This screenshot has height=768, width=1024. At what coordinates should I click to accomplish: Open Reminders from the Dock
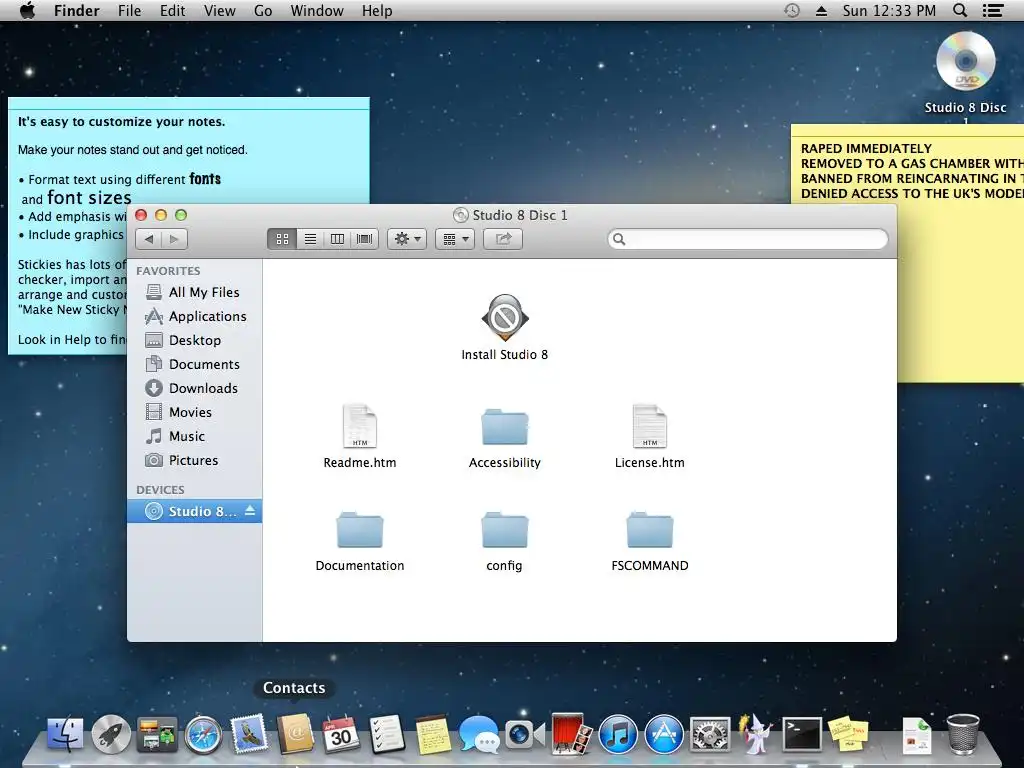coord(387,734)
